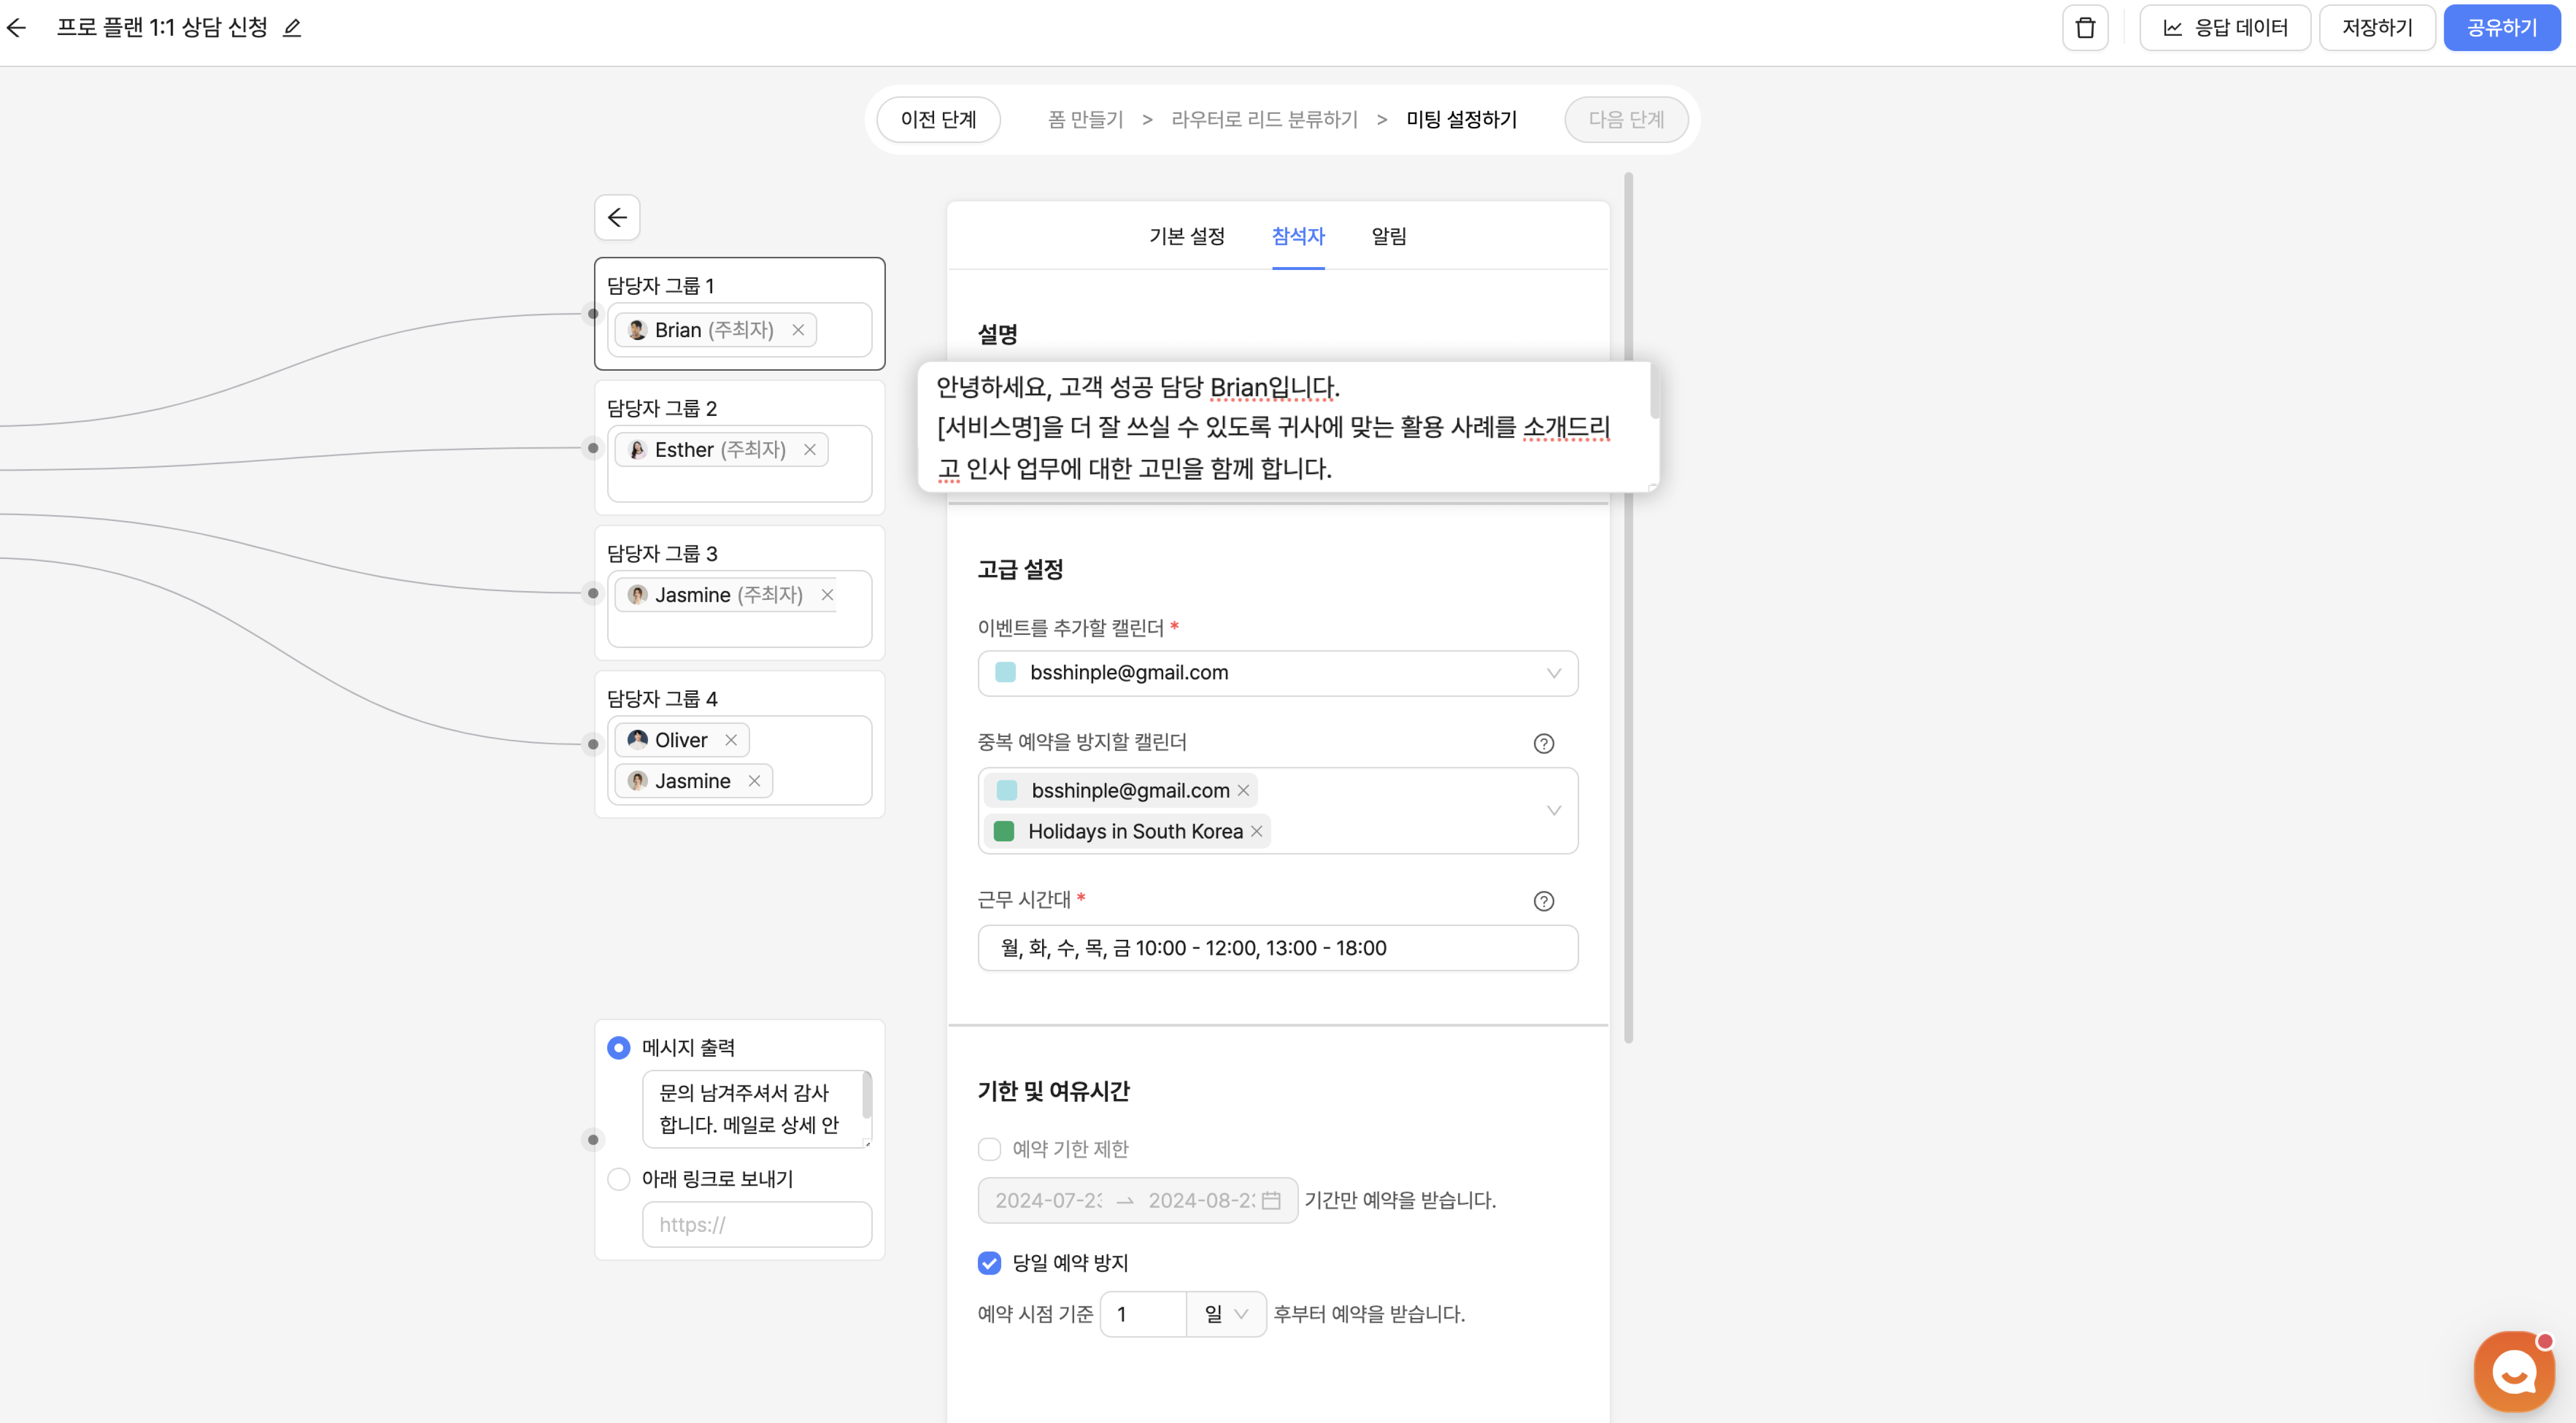The width and height of the screenshot is (2576, 1423).
Task: Open the chat support bubble
Action: (x=2513, y=1372)
